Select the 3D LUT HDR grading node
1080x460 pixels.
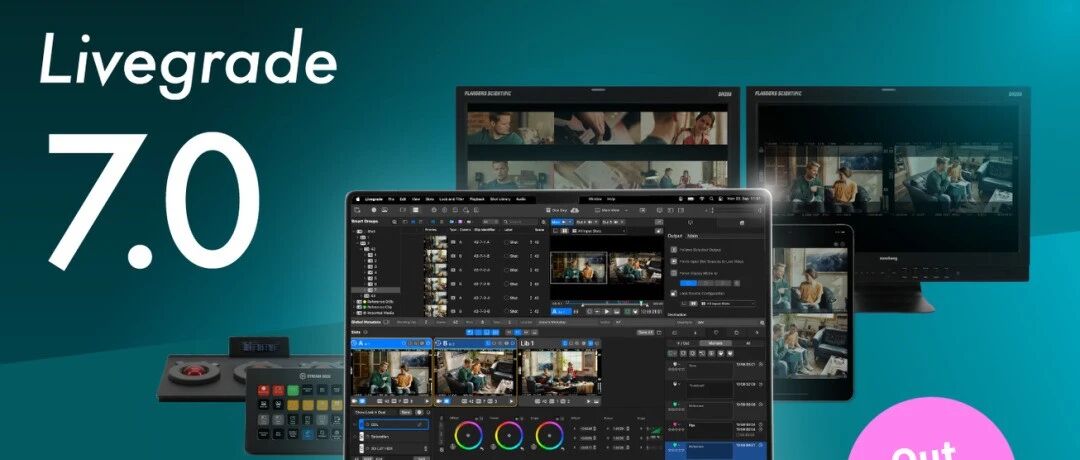[393, 448]
